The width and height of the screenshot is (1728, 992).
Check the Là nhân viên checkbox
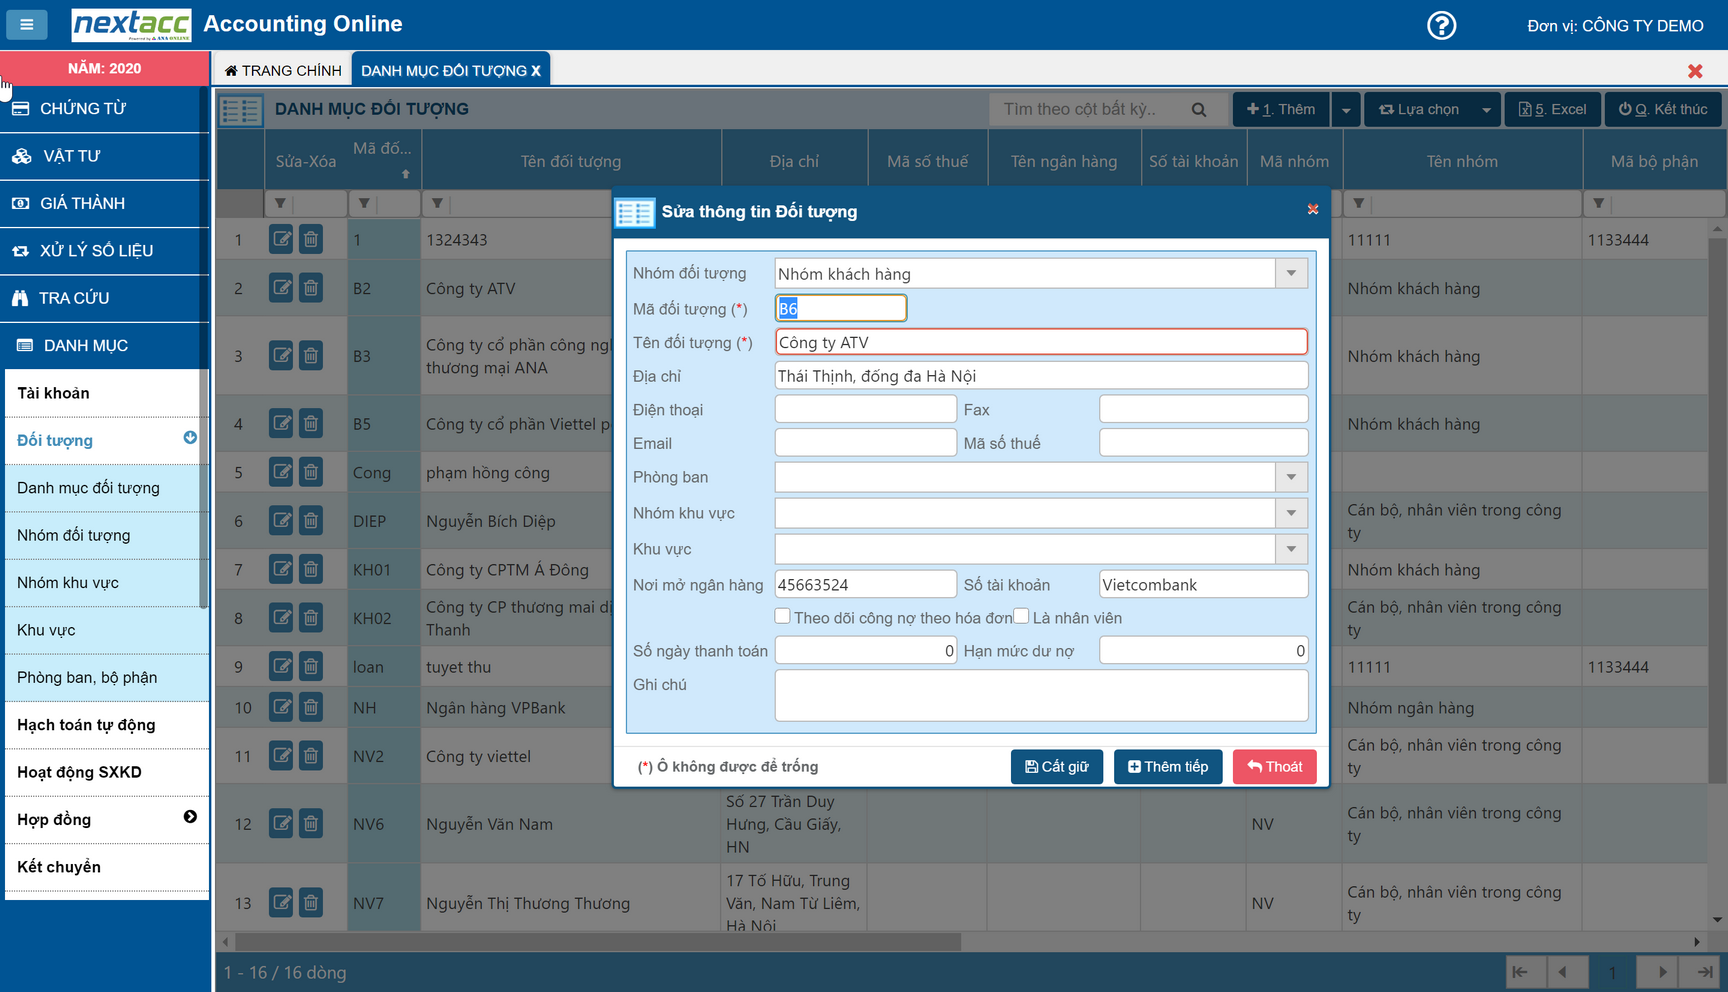click(x=1021, y=616)
